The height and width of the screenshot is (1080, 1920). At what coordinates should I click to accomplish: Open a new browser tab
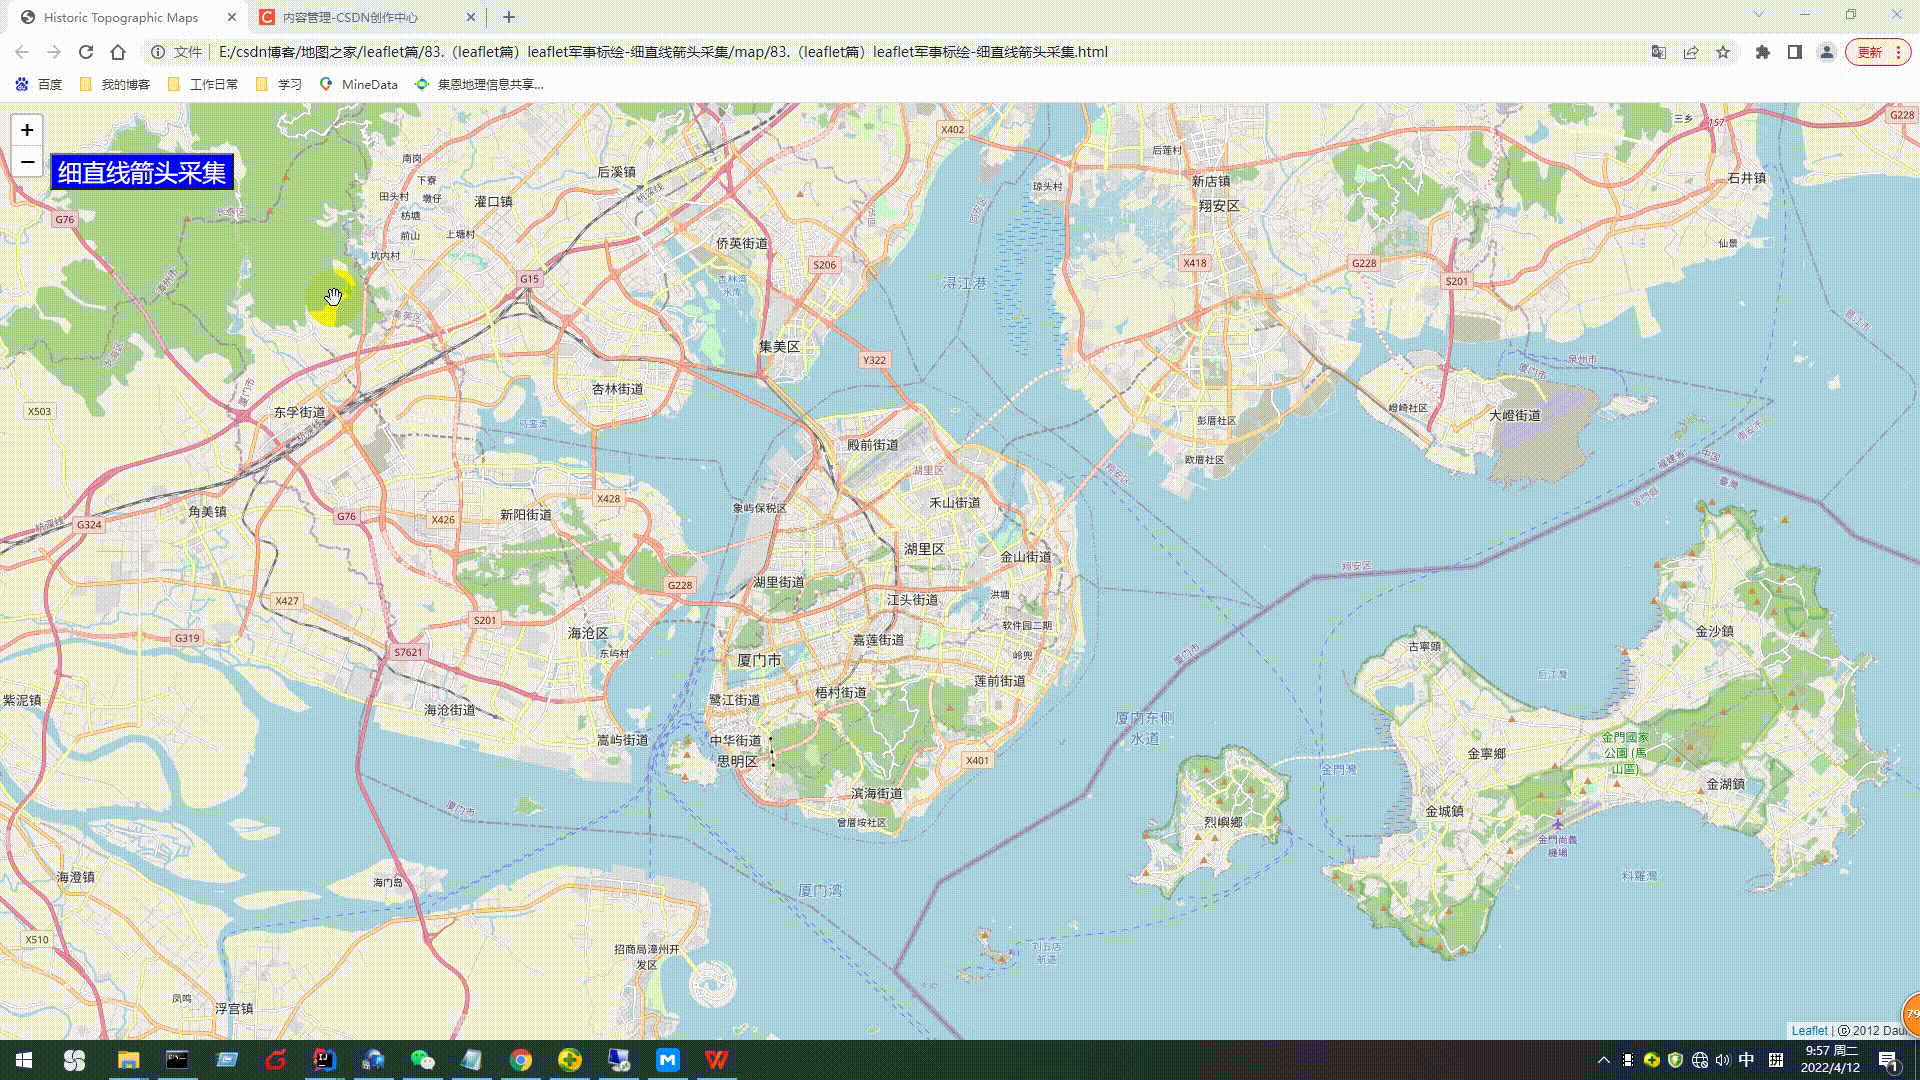(x=509, y=17)
